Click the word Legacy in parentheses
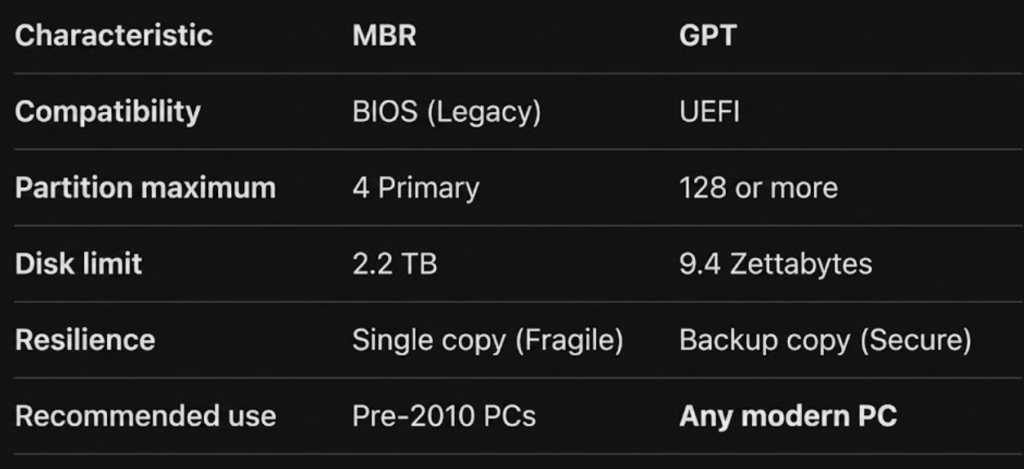This screenshot has width=1024, height=469. click(484, 111)
